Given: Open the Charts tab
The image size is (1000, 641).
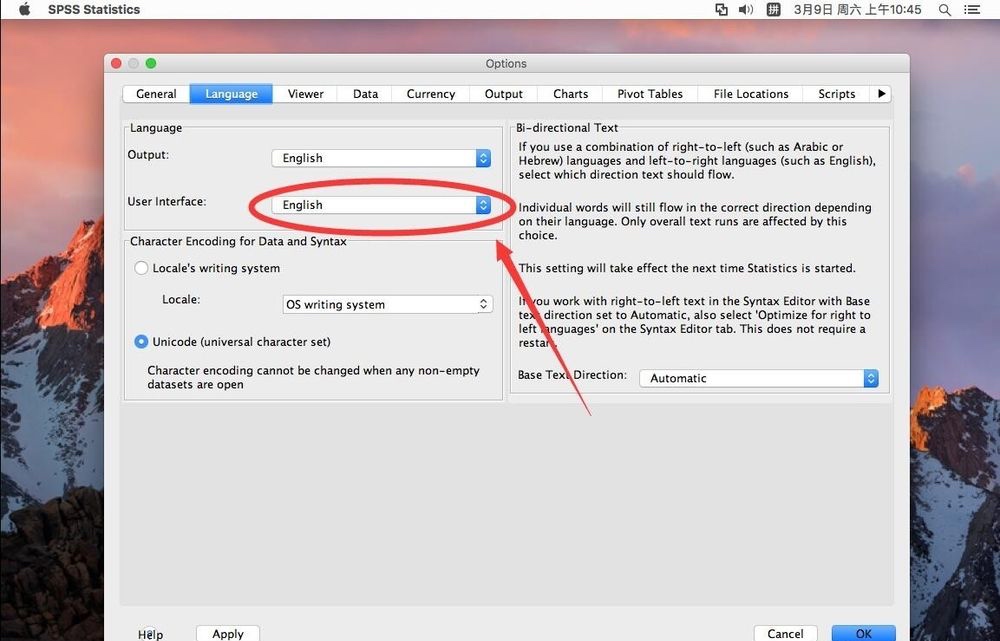Looking at the screenshot, I should (x=571, y=94).
